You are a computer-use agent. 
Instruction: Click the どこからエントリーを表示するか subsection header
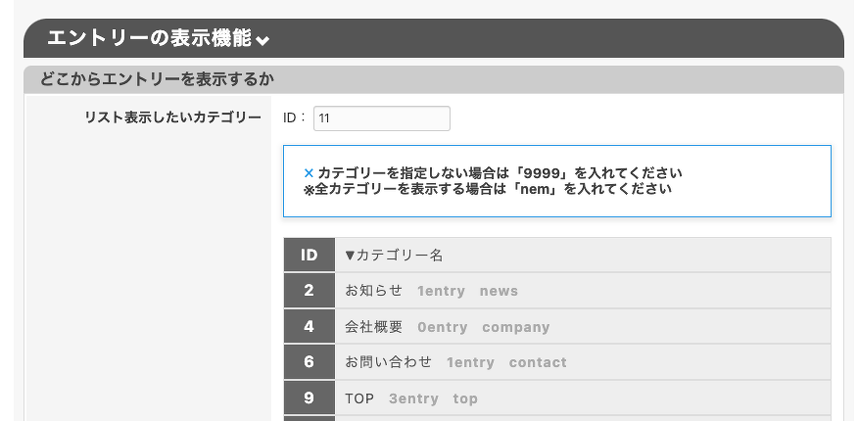(x=158, y=78)
